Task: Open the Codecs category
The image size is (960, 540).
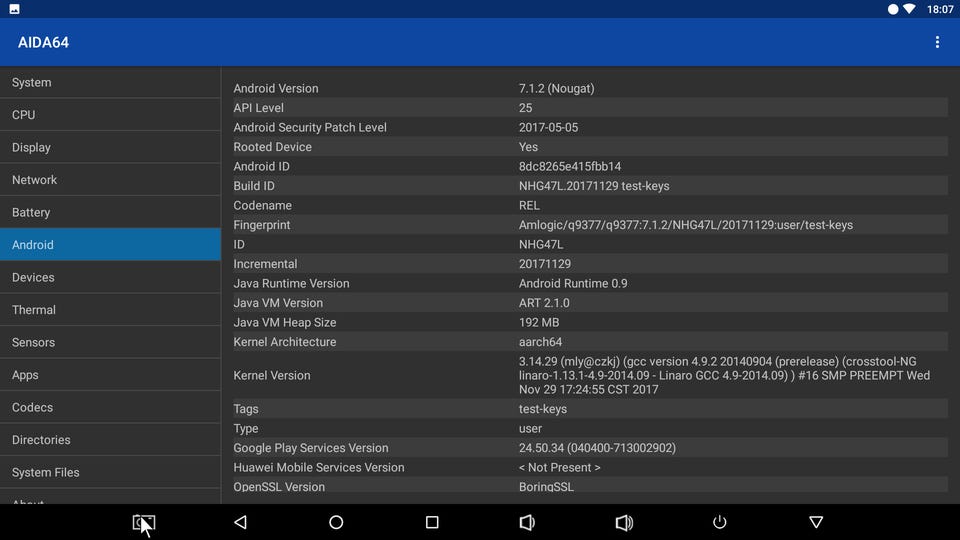Action: coord(110,407)
